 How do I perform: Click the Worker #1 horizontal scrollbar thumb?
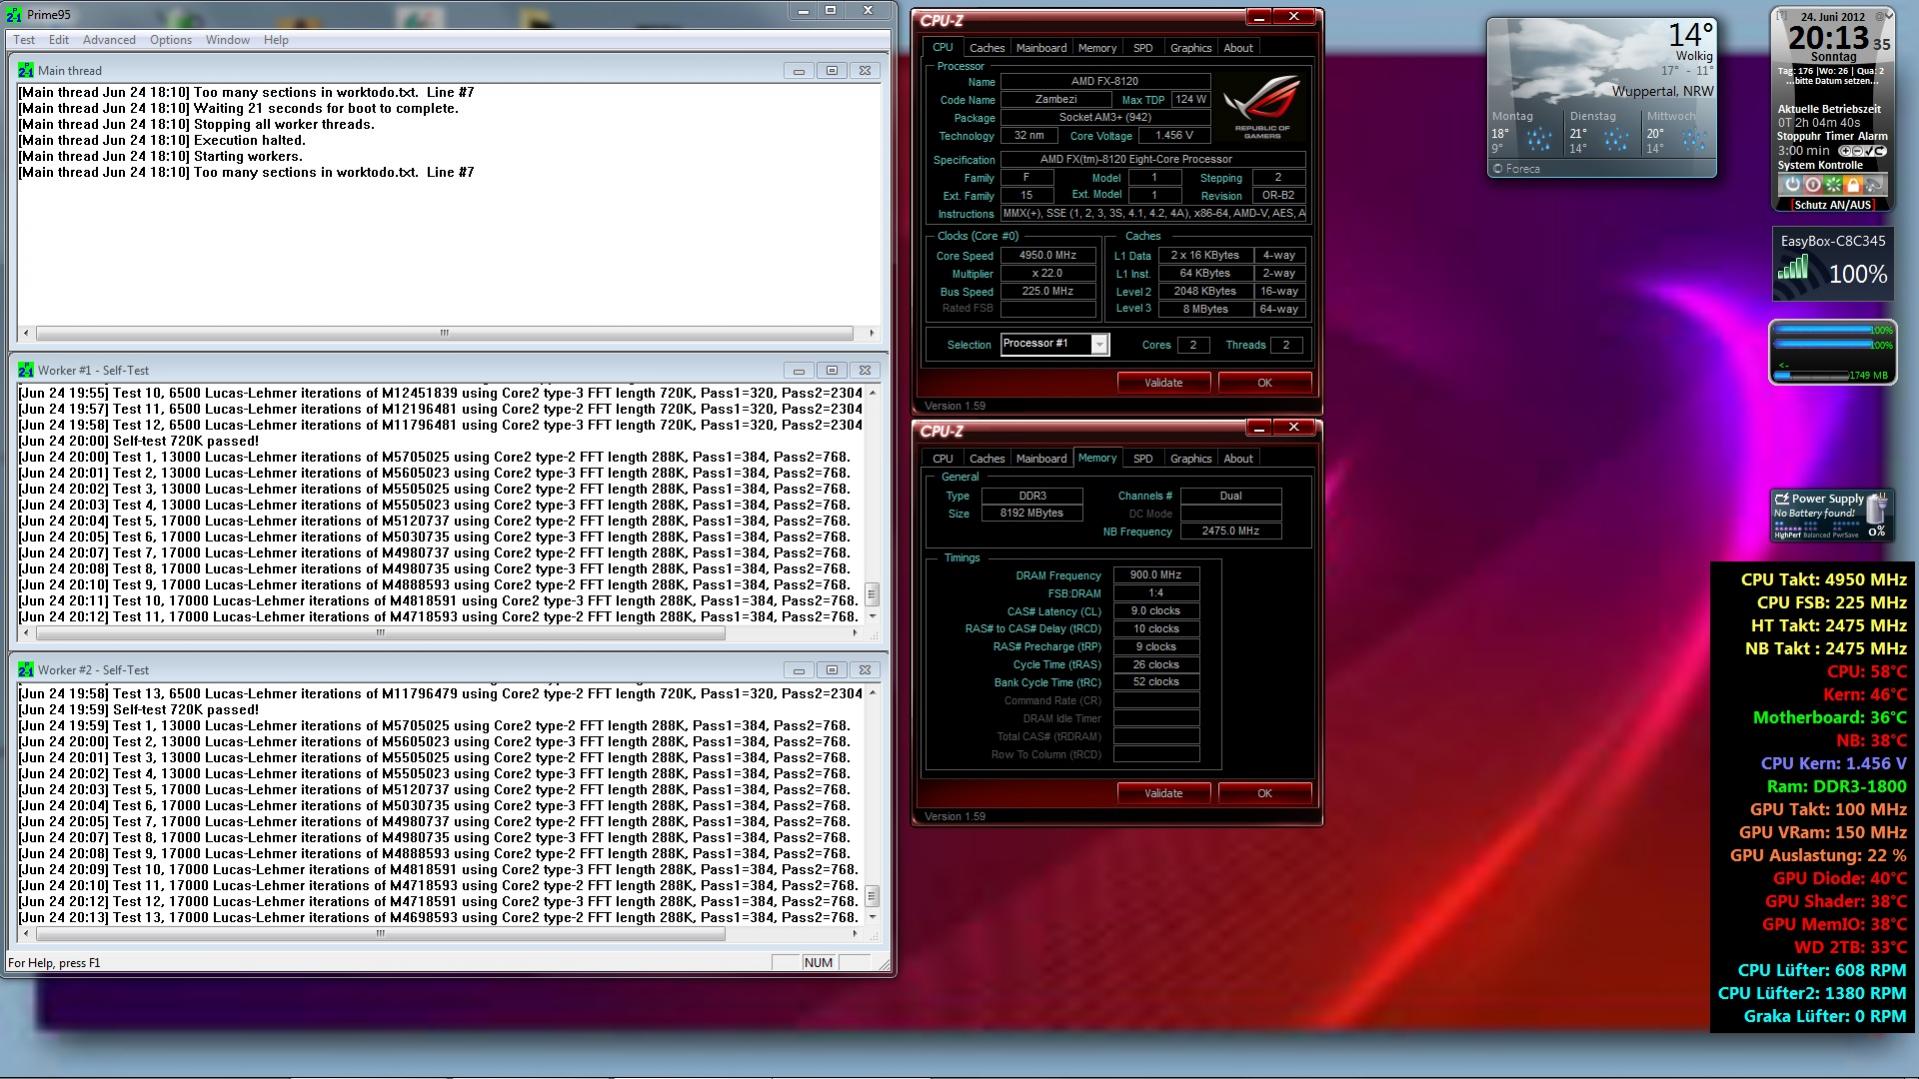coord(380,633)
